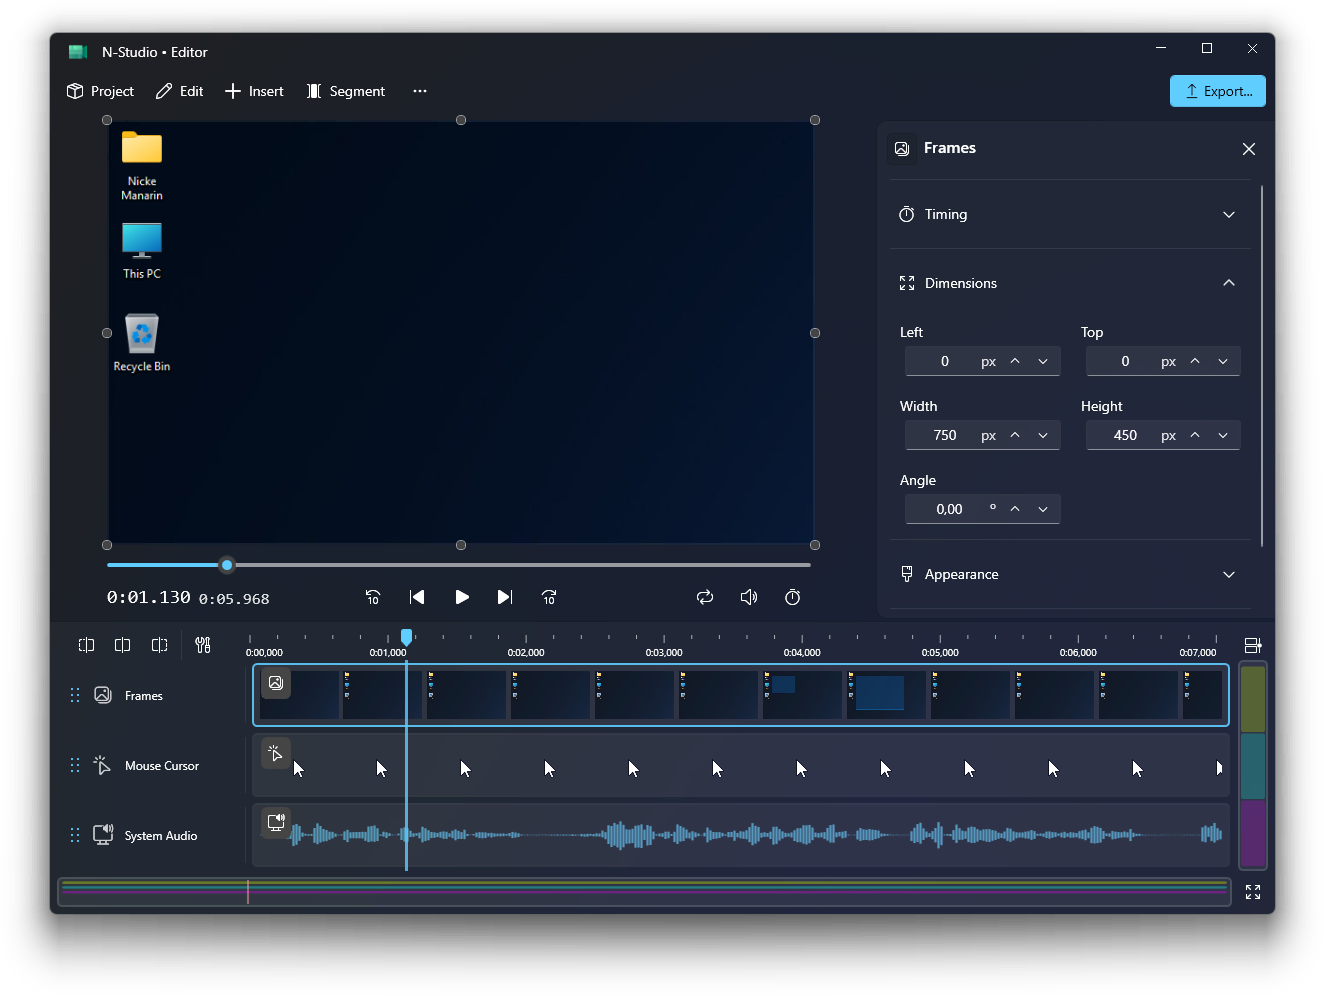
Task: Increase the Left value with up arrow
Action: tap(1015, 361)
